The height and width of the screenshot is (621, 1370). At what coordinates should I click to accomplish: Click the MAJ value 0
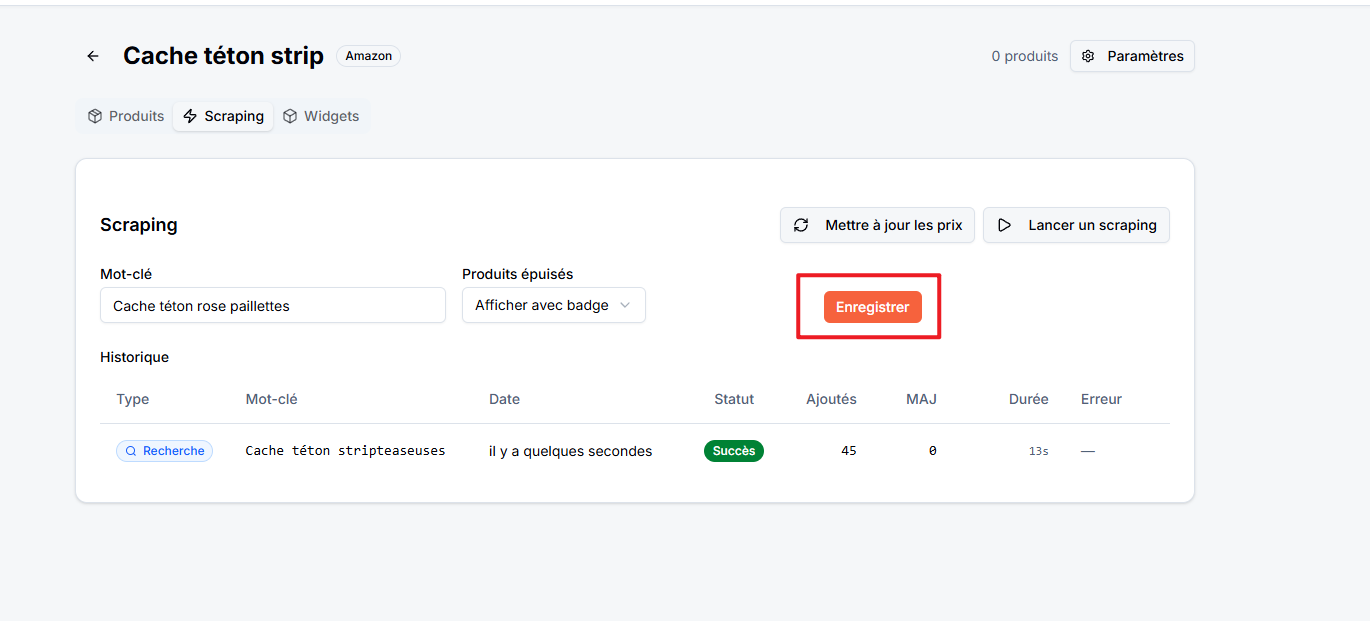point(932,451)
